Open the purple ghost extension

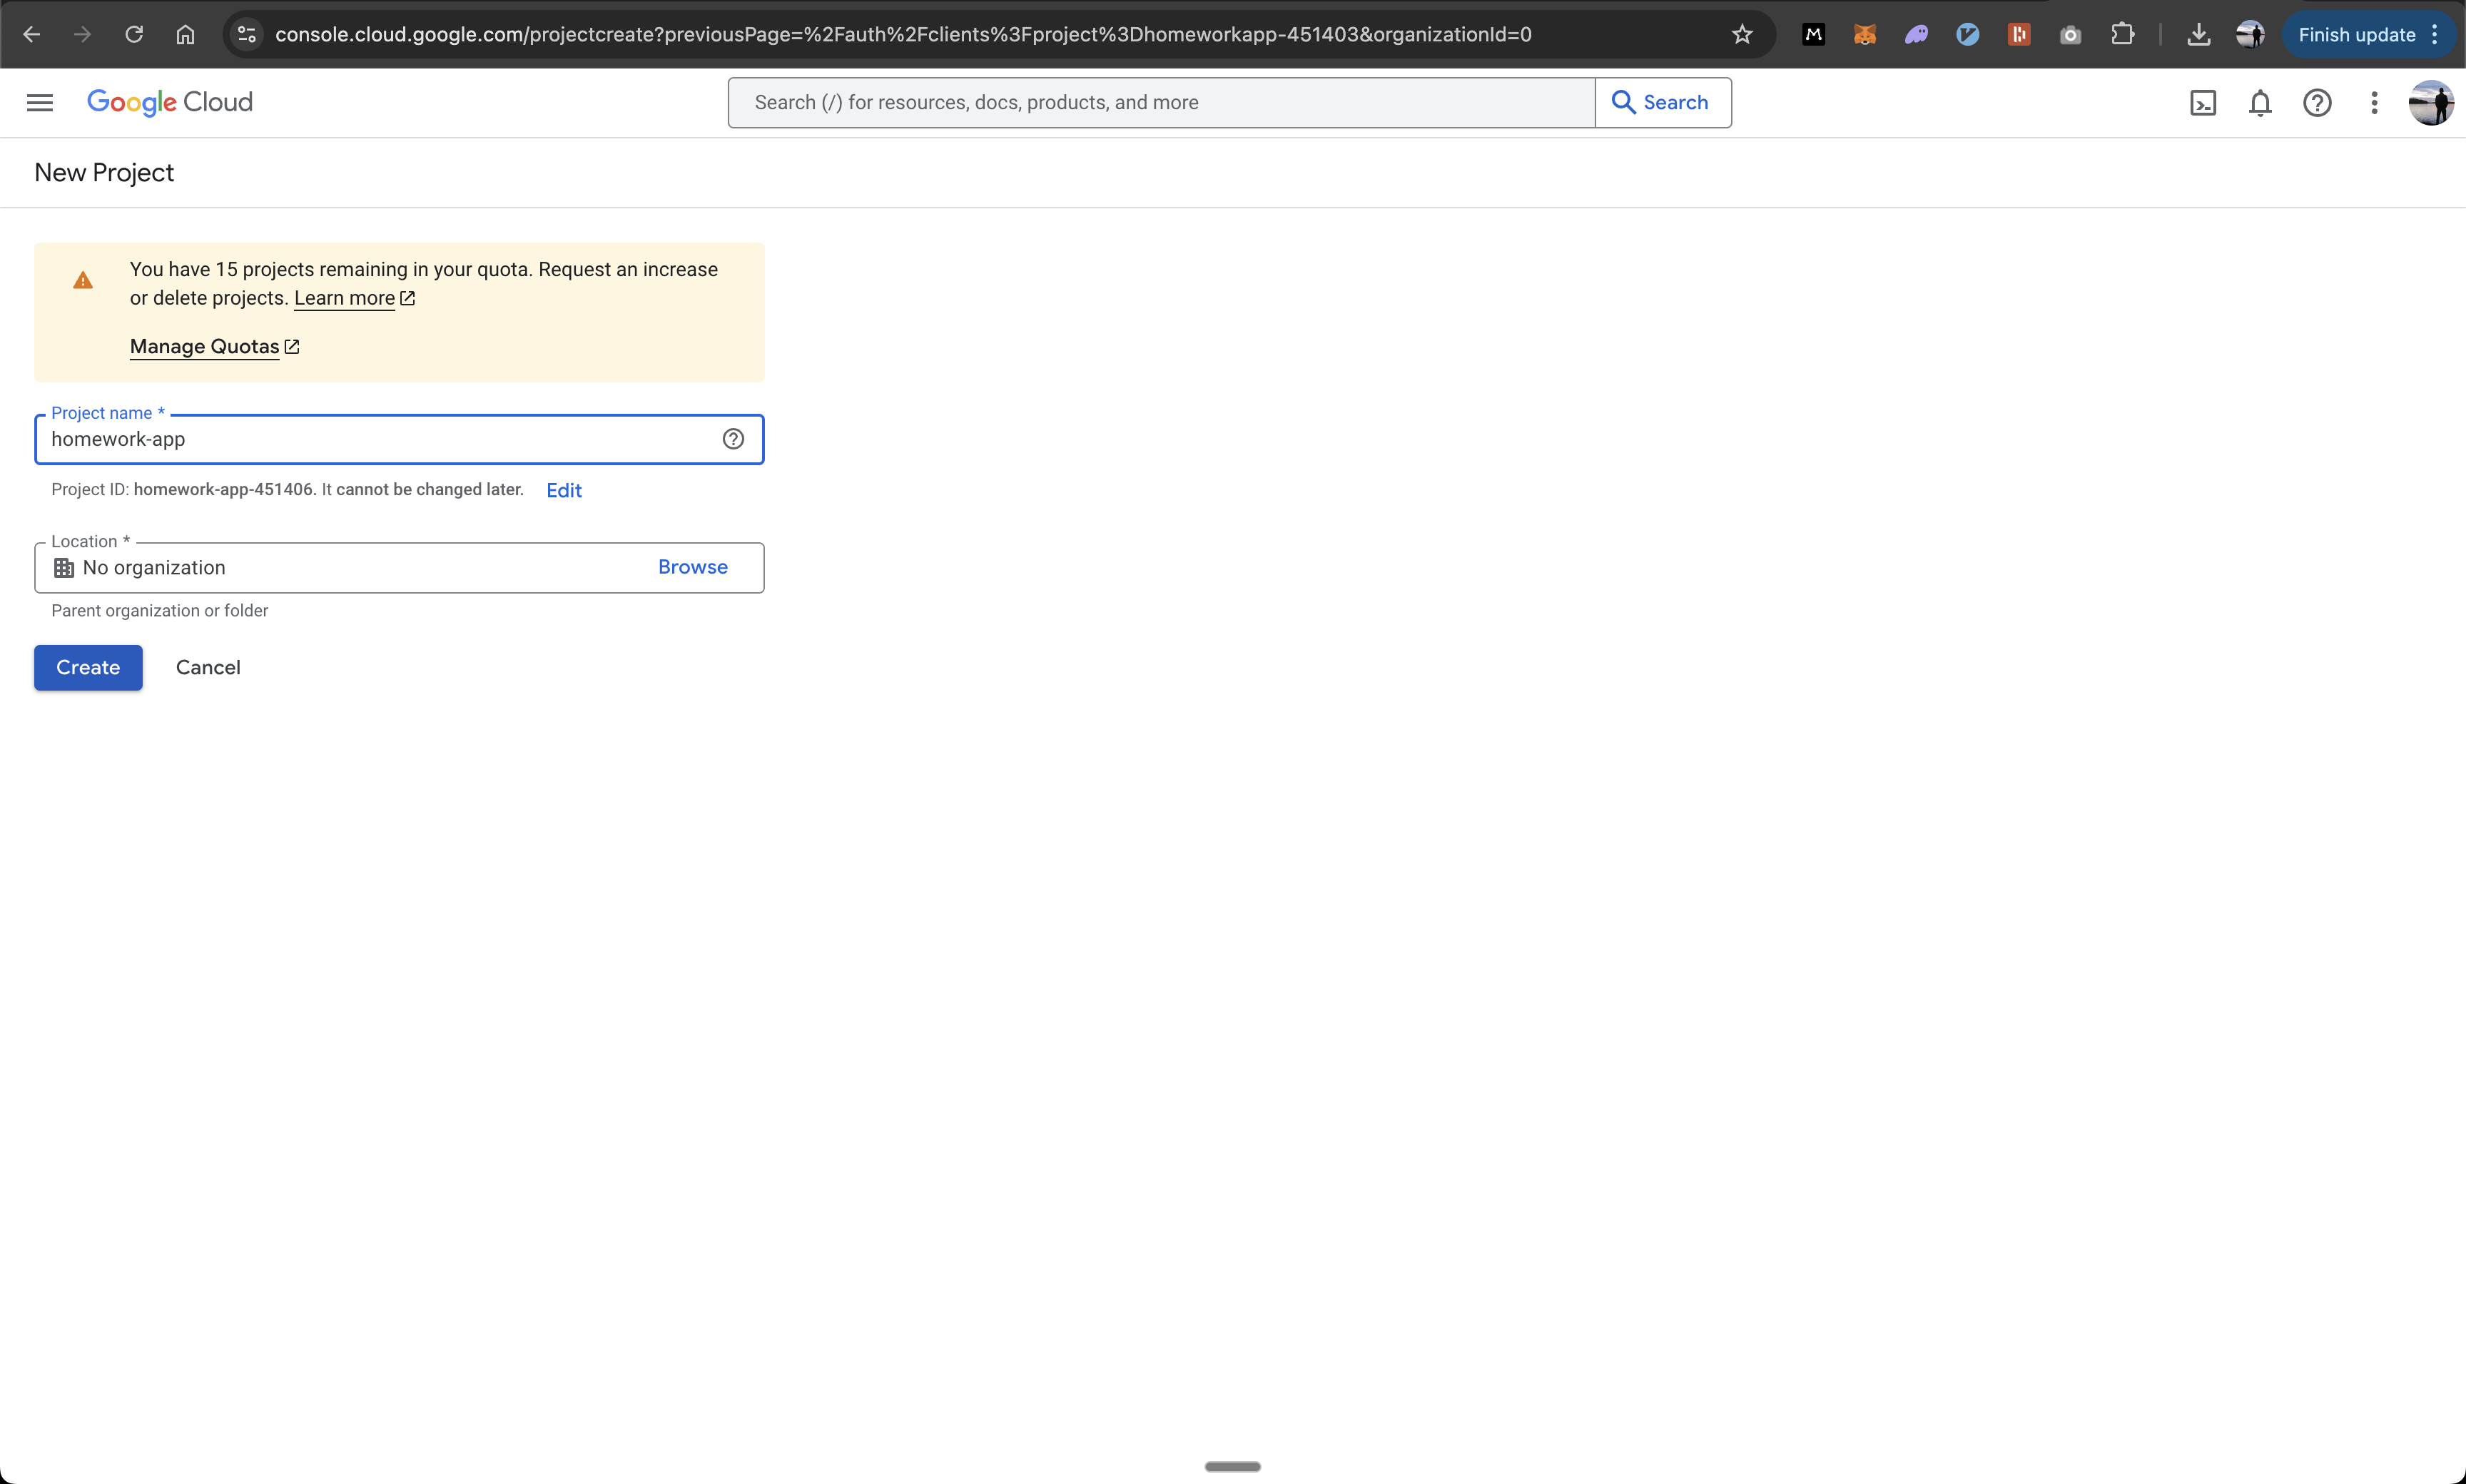pos(1916,34)
